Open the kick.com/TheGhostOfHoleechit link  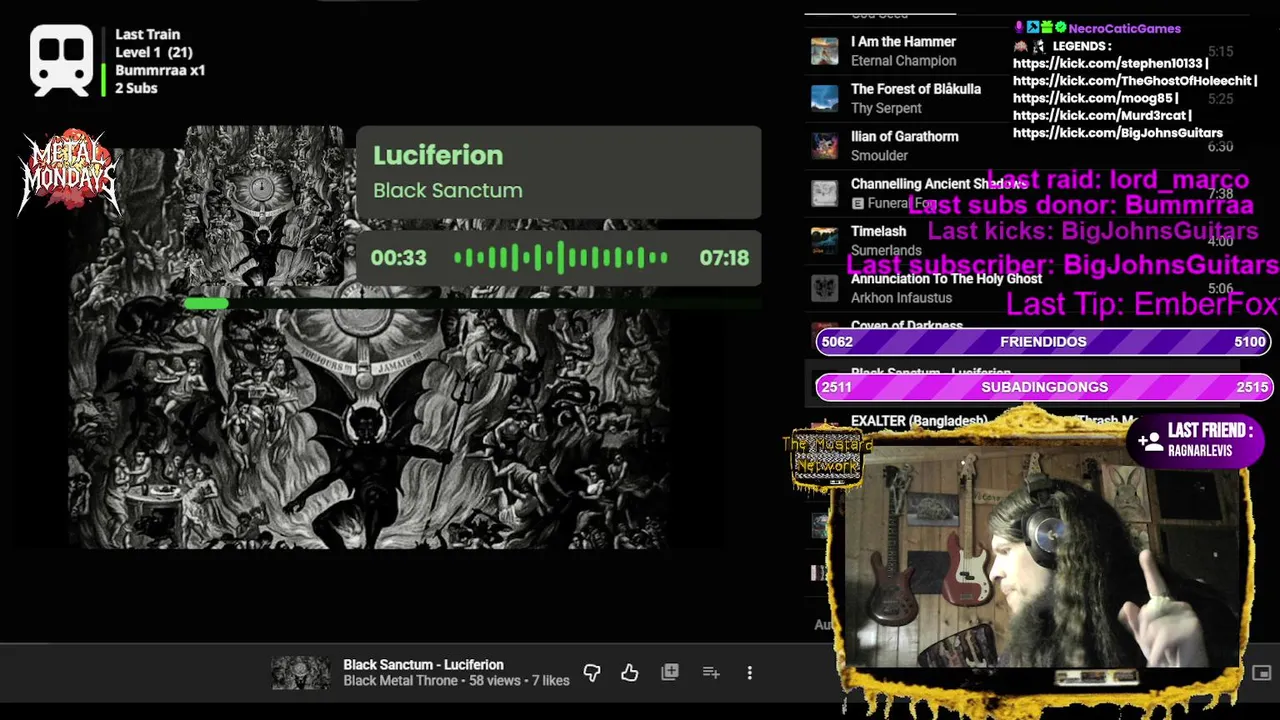[x=1132, y=81]
